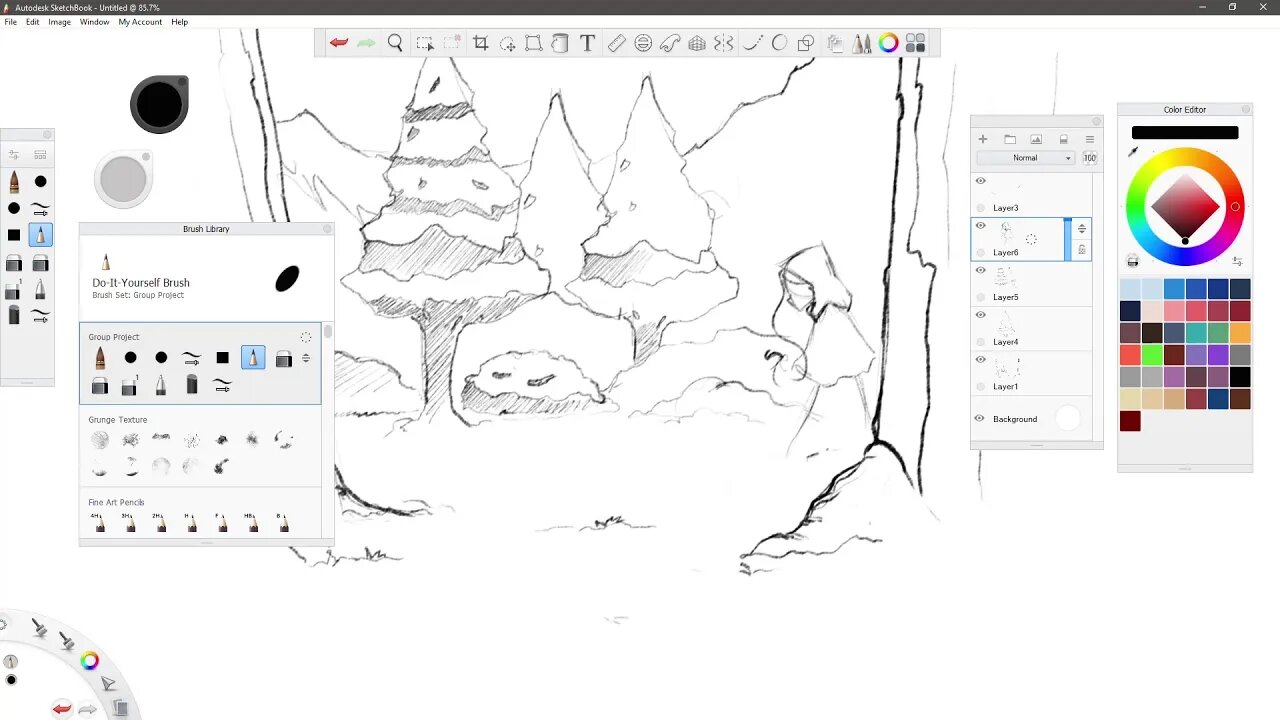The width and height of the screenshot is (1280, 720).
Task: Select the Quick Transform tool
Action: (507, 43)
